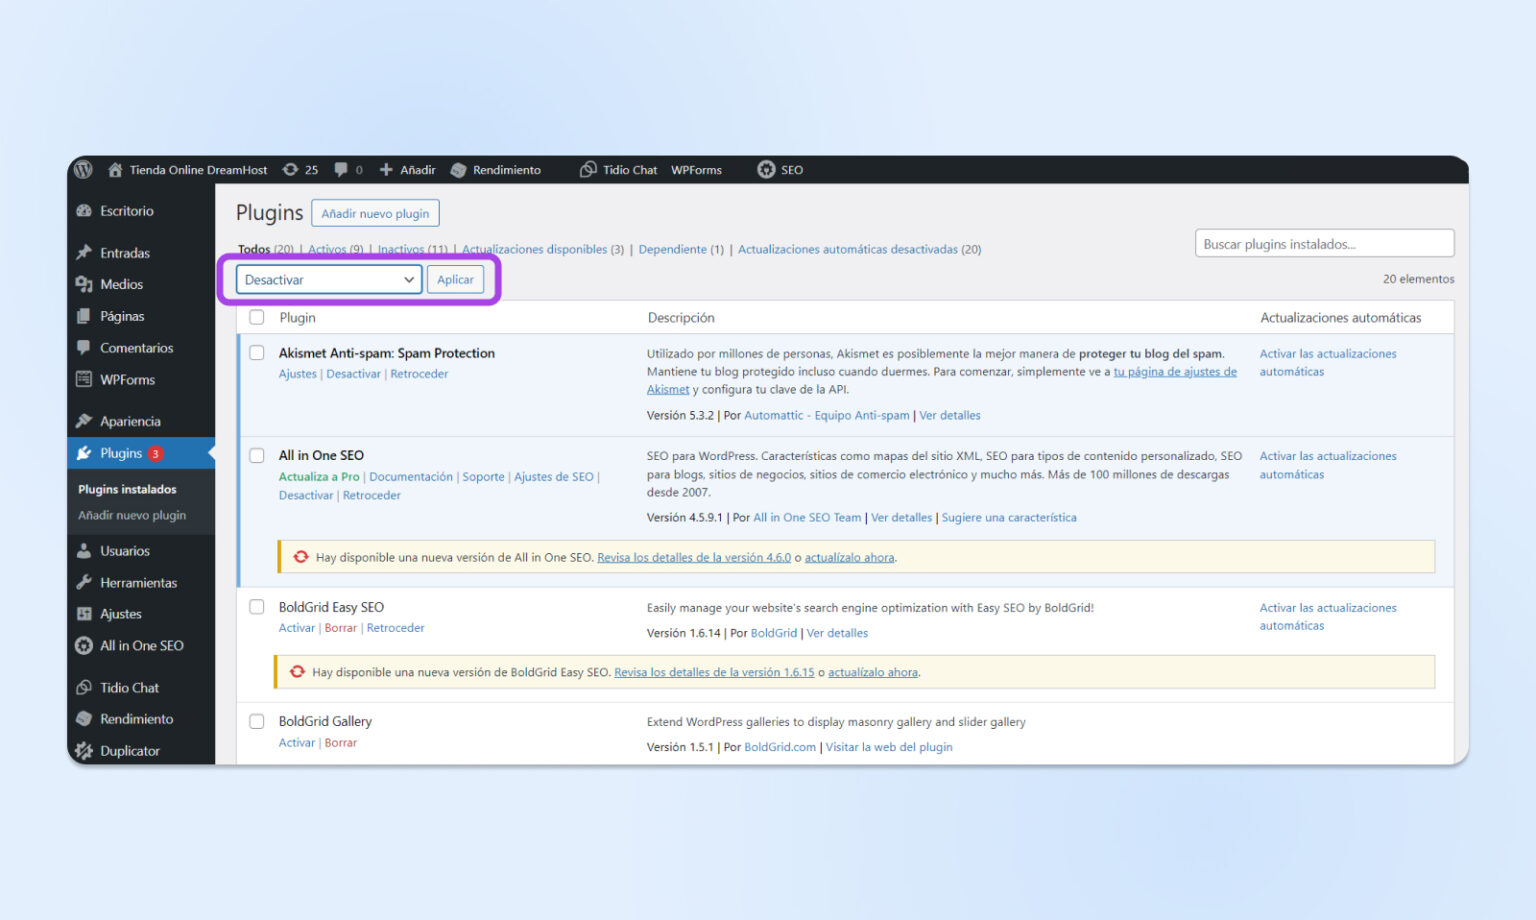Screen dimensions: 1536x920
Task: Open the Actualizaciones disponibles filter
Action: (537, 249)
